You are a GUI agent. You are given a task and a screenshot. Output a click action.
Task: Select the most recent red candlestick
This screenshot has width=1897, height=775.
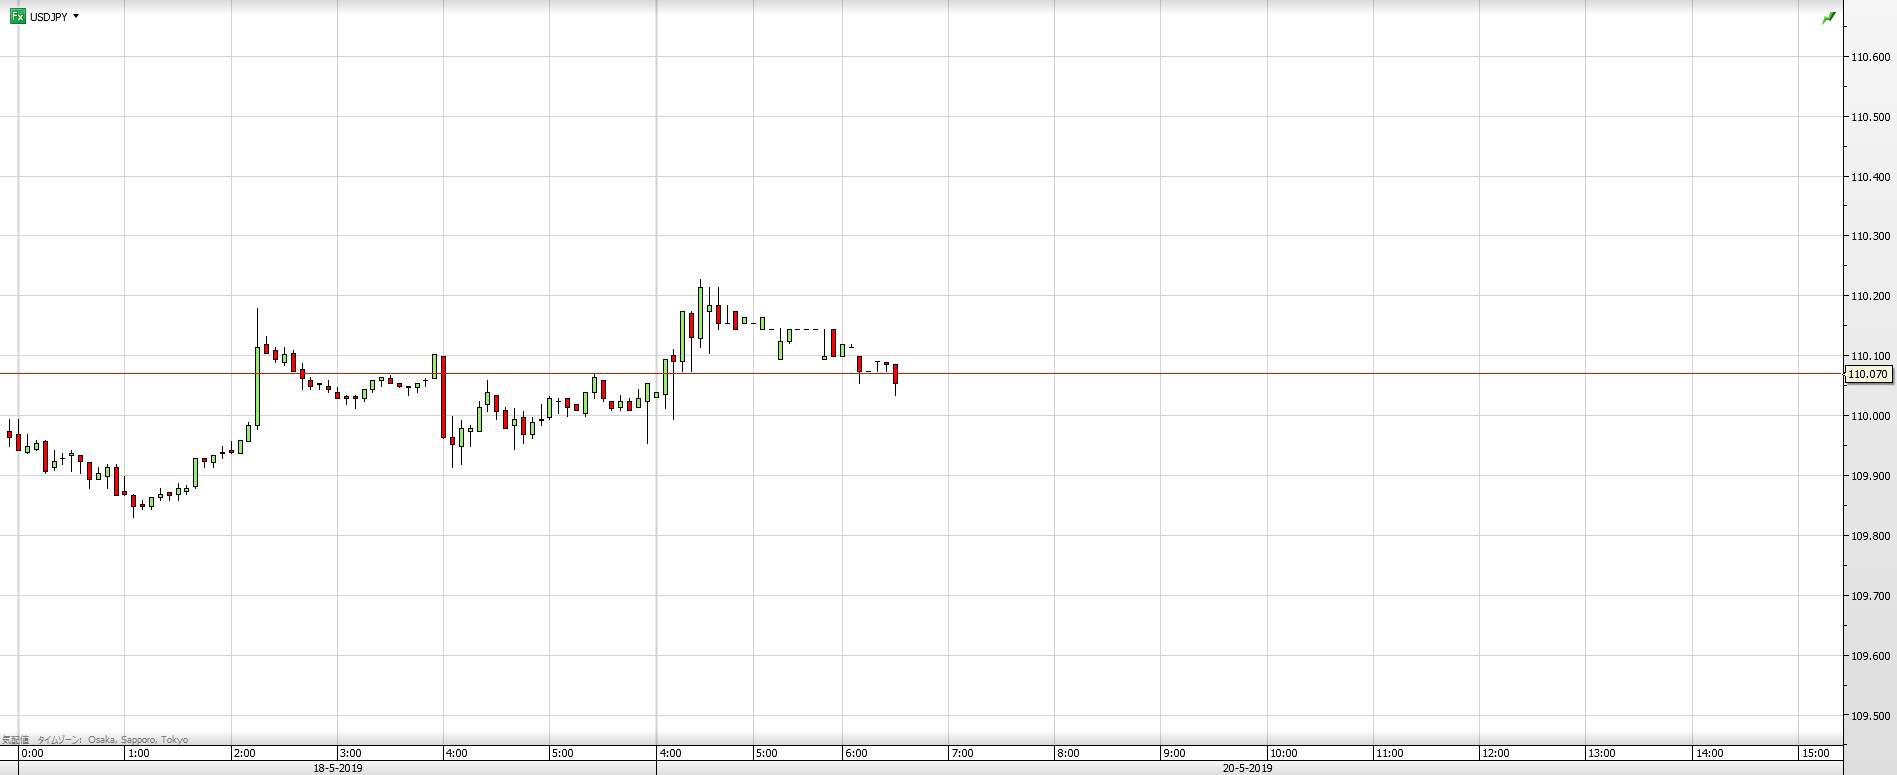pyautogui.click(x=896, y=374)
